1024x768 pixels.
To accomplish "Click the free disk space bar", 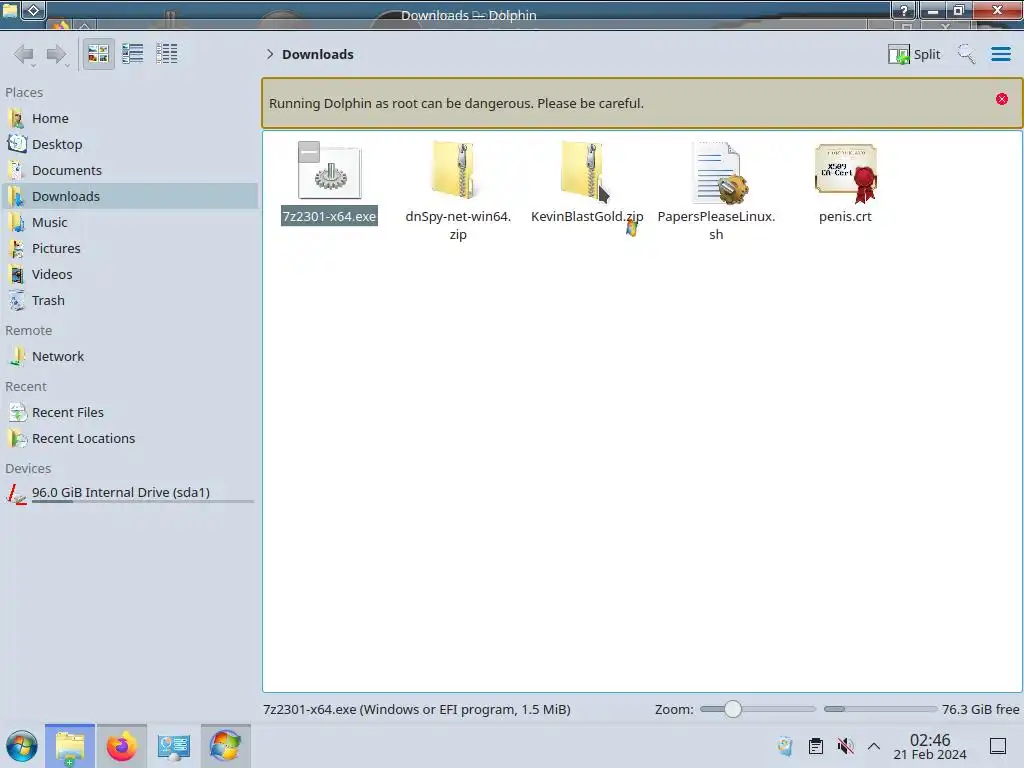I will click(880, 709).
